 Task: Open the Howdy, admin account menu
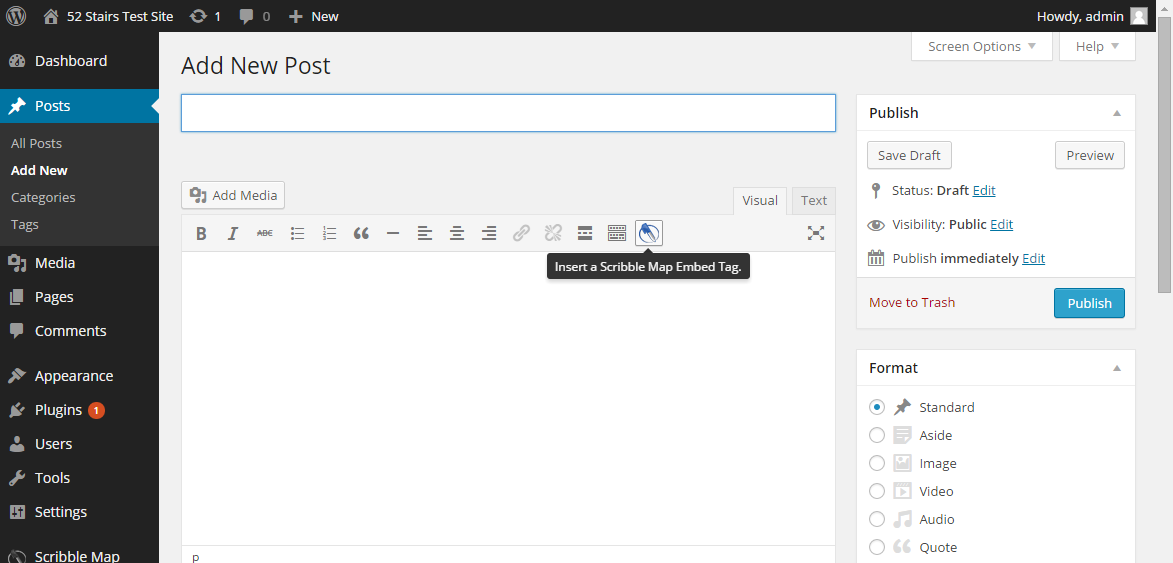(x=1093, y=16)
